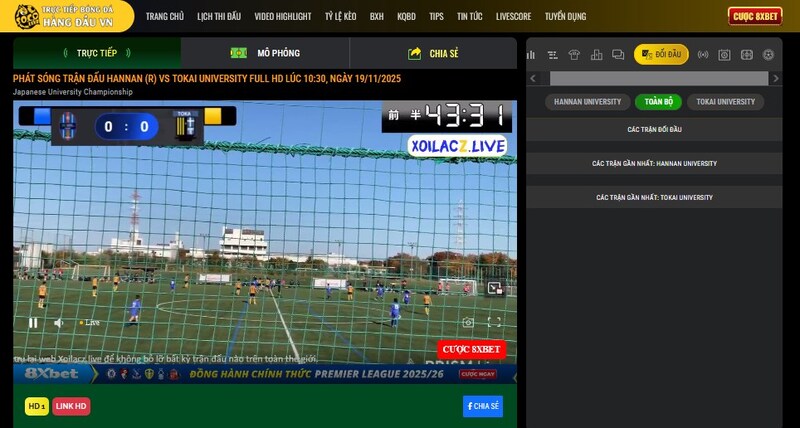Pause the live video stream
Viewport: 800px width, 428px height.
[x=33, y=322]
